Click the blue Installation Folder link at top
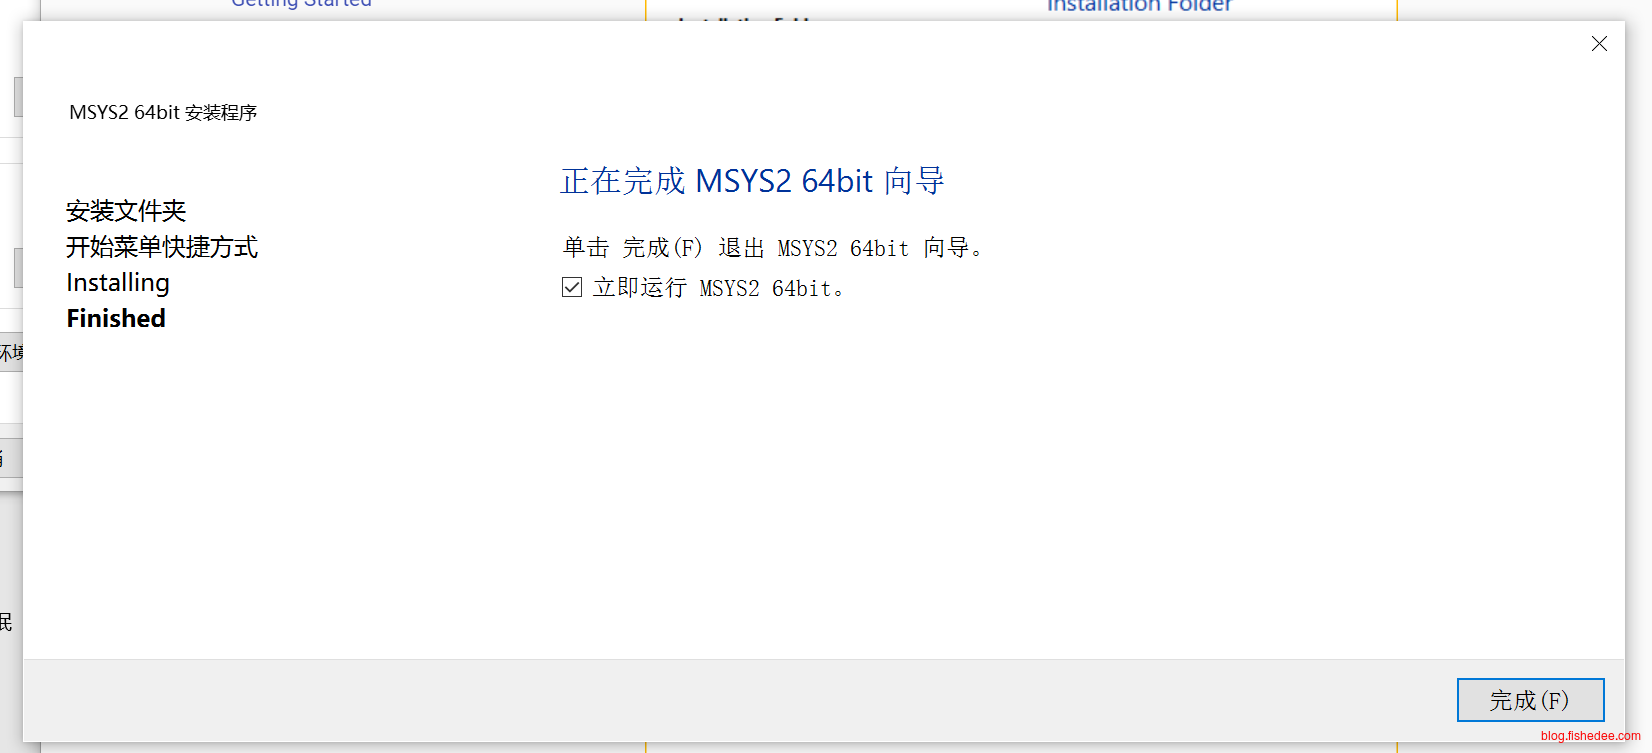Image resolution: width=1652 pixels, height=753 pixels. pos(1139,7)
